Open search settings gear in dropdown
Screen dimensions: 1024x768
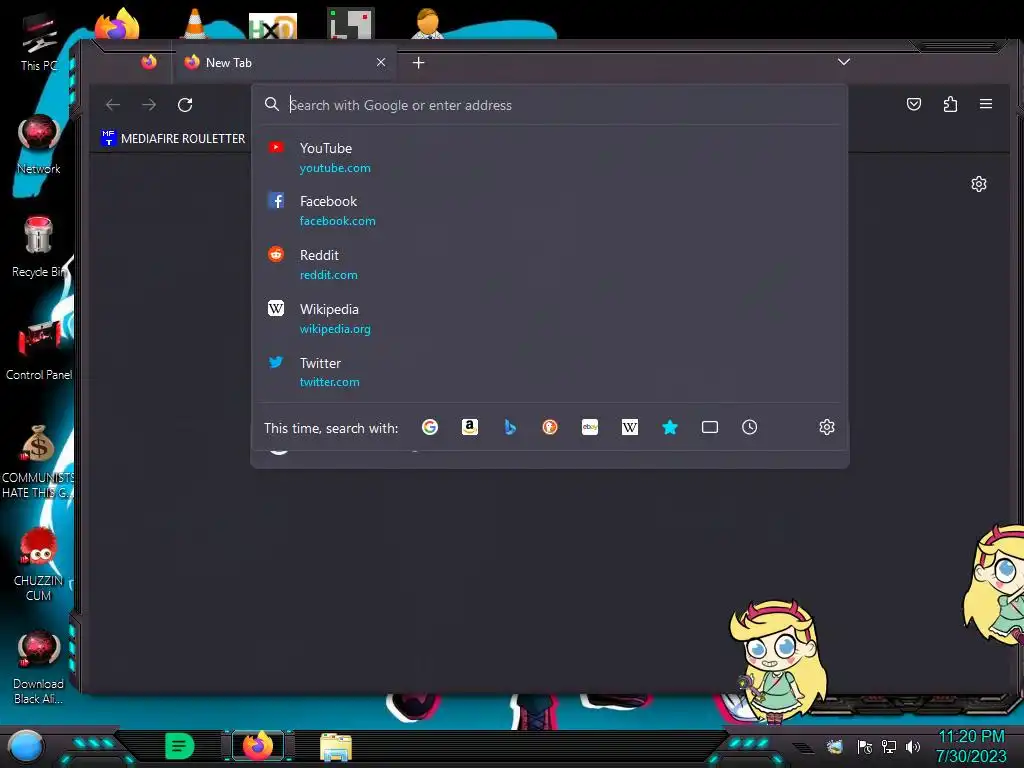[827, 427]
